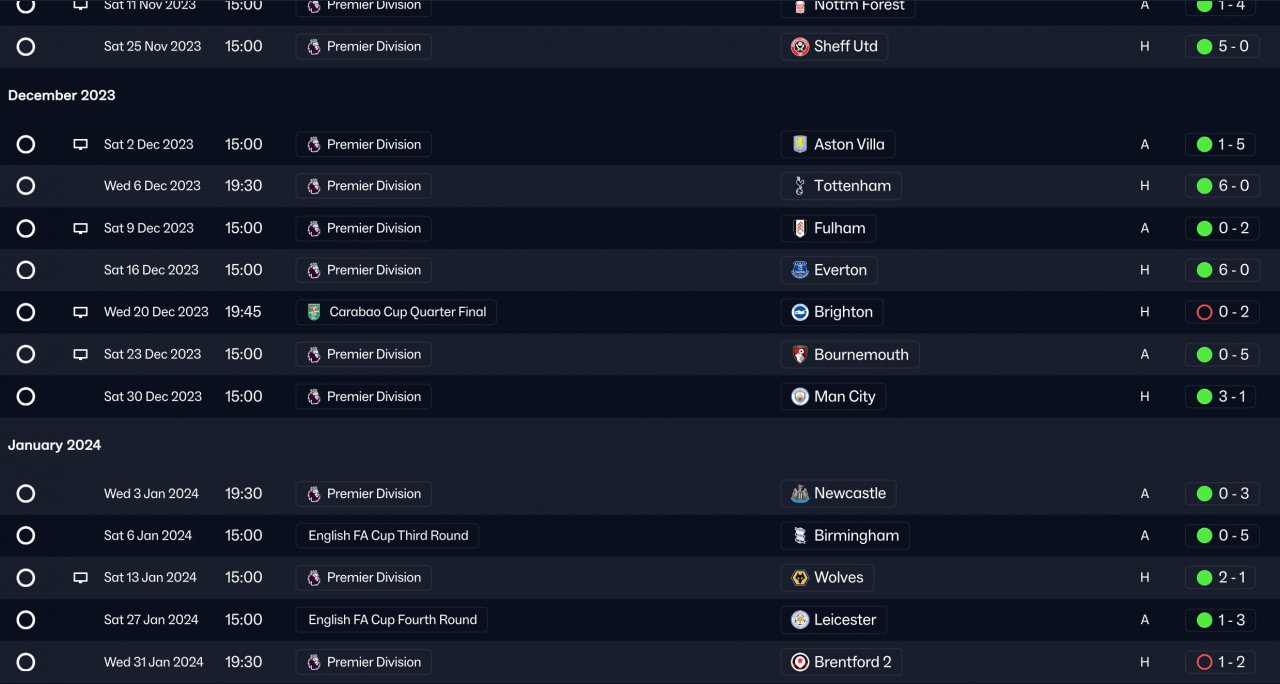Click the December 2023 section heading
The image size is (1280, 684).
62,95
